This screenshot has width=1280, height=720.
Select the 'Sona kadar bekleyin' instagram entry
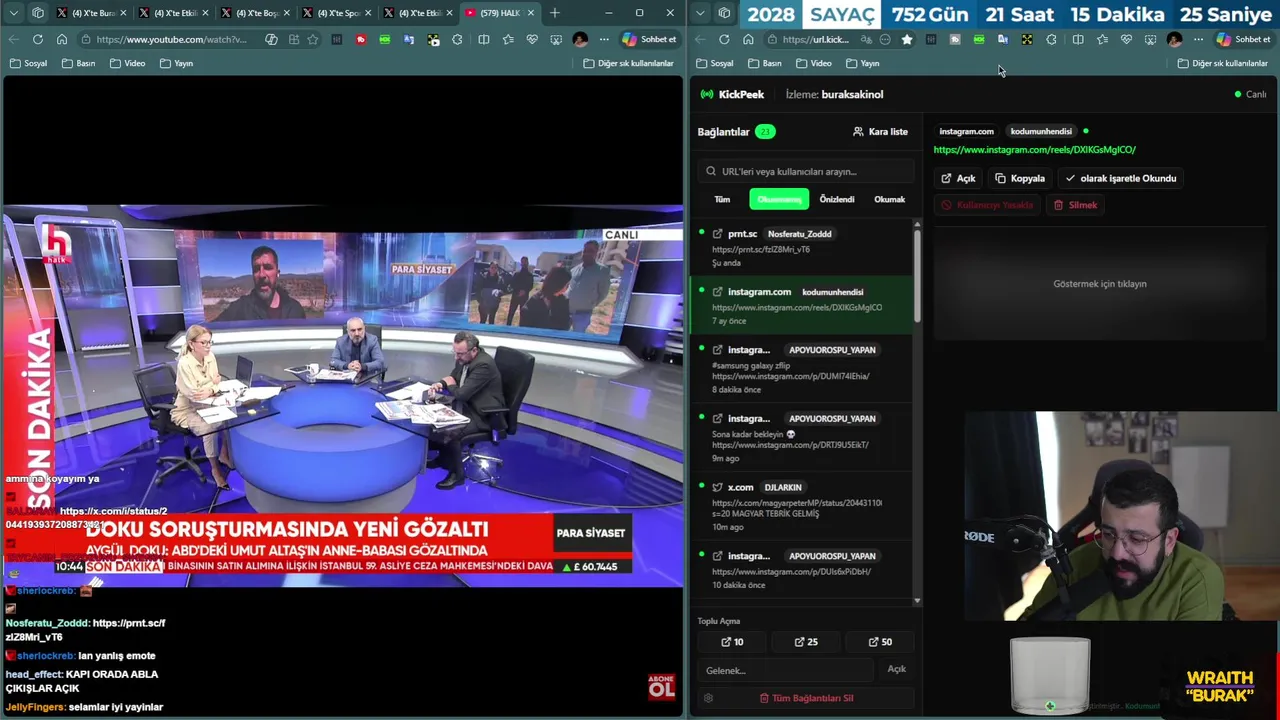point(802,438)
